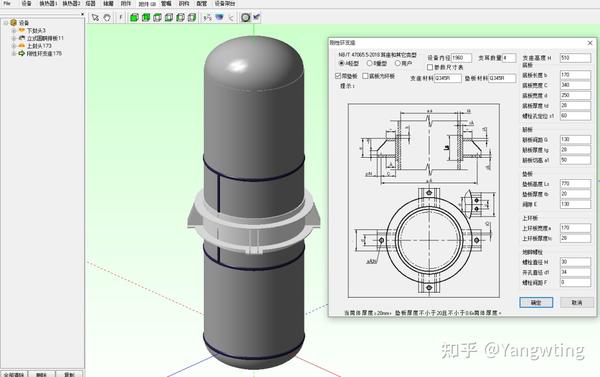600x377 pixels.
Task: Open the 设备平台 menu
Action: click(225, 3)
